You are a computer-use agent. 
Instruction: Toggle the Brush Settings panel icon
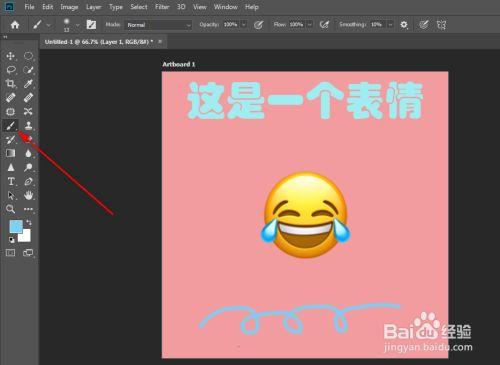[91, 25]
